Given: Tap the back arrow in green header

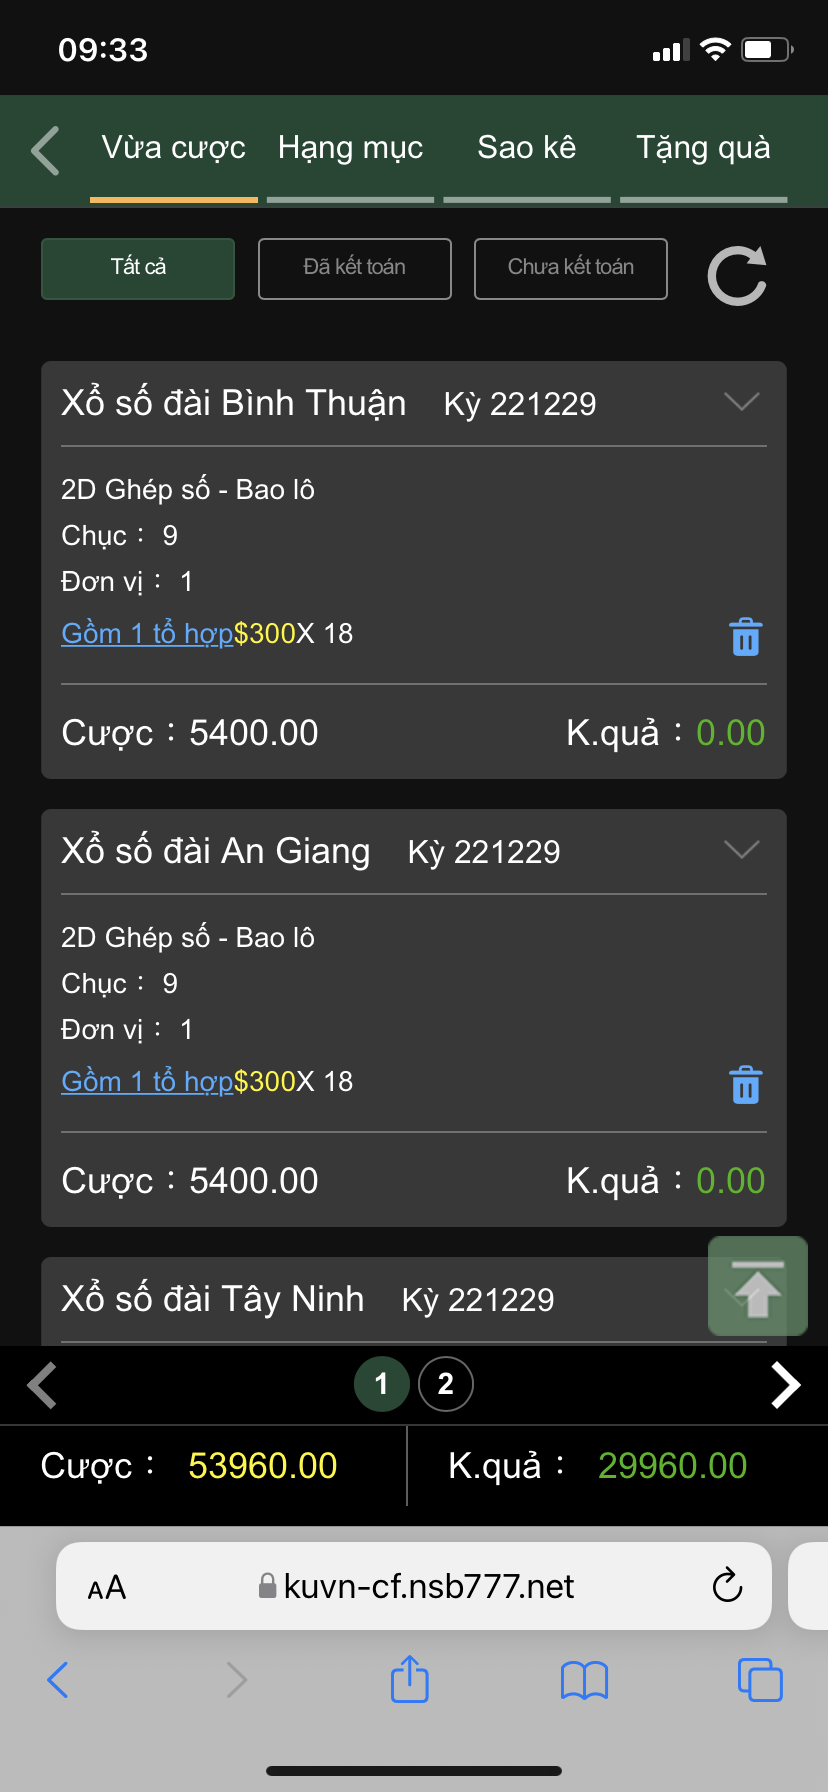Looking at the screenshot, I should tap(46, 151).
